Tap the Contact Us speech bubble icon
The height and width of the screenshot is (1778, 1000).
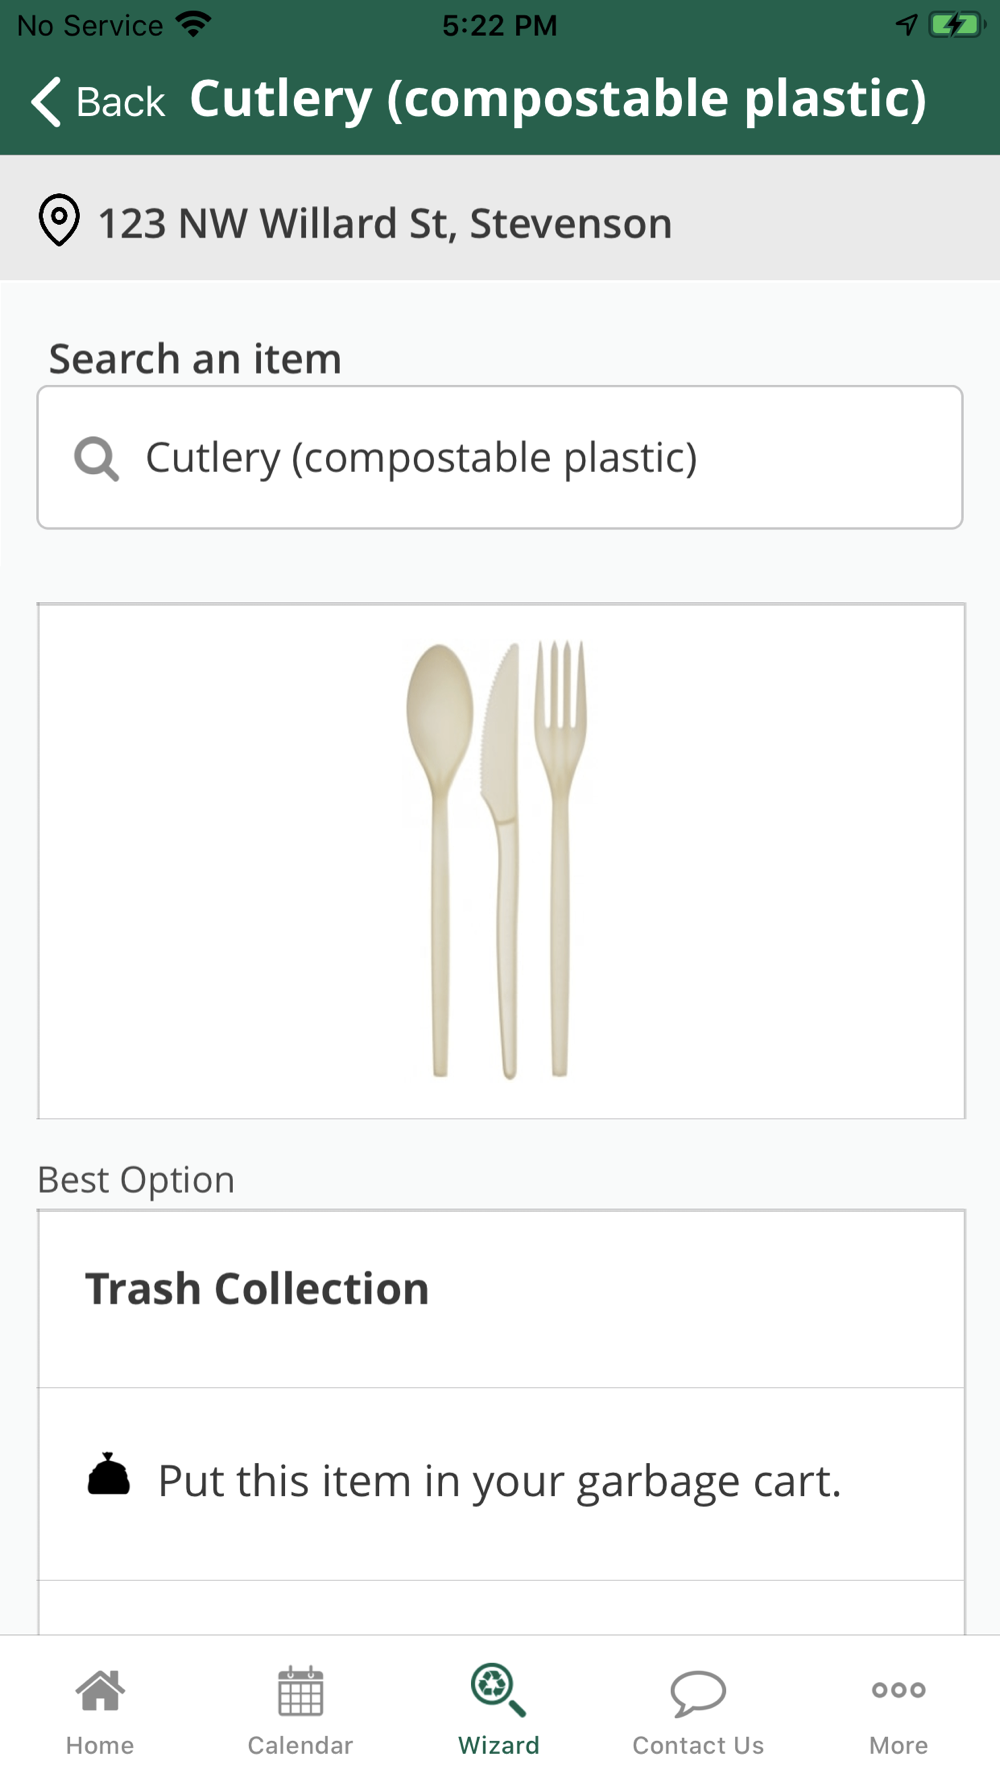click(698, 1692)
